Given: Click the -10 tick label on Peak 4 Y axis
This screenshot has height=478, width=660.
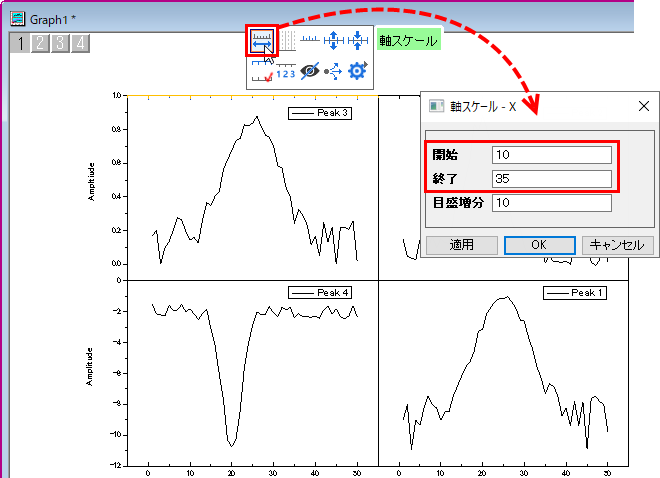Looking at the screenshot, I should tap(116, 435).
